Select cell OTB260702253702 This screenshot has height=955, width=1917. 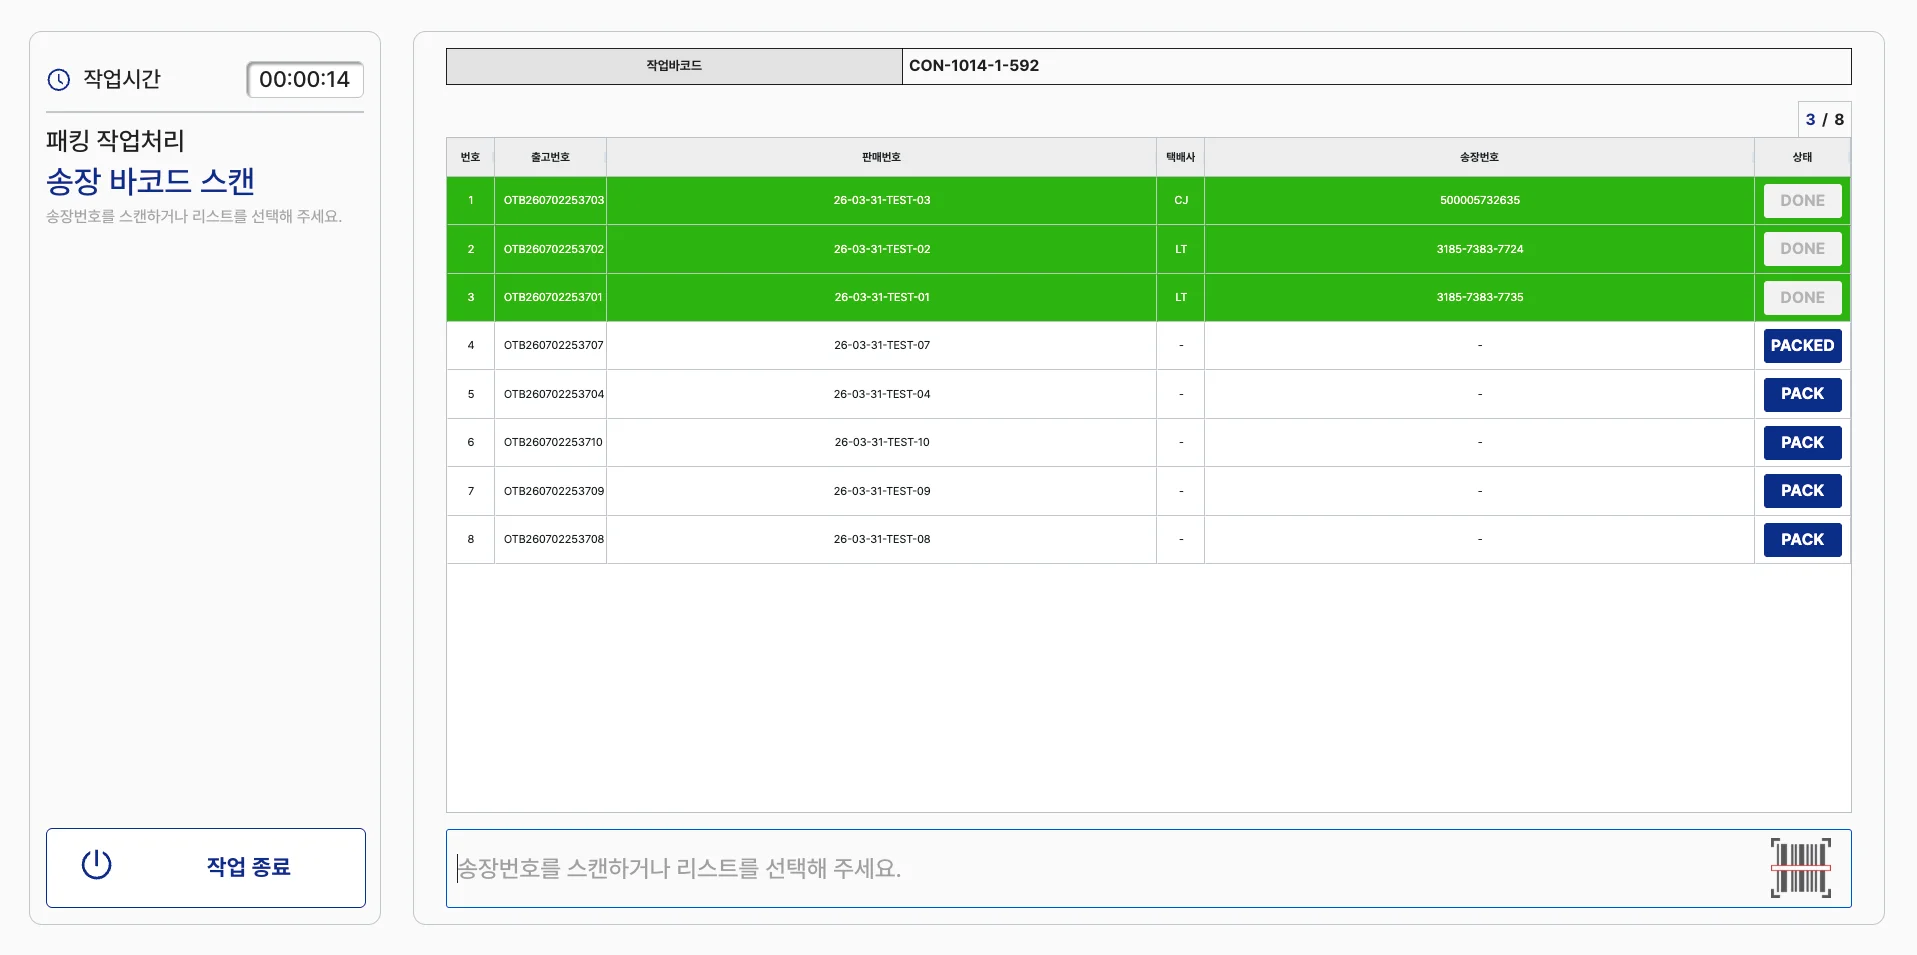point(553,249)
